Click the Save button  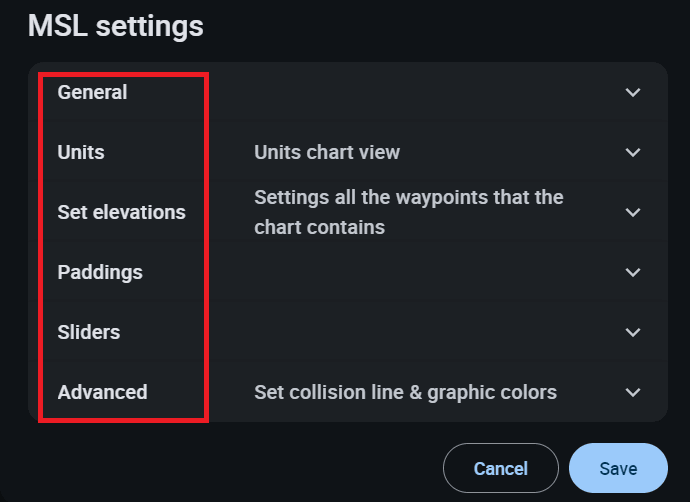(x=617, y=468)
